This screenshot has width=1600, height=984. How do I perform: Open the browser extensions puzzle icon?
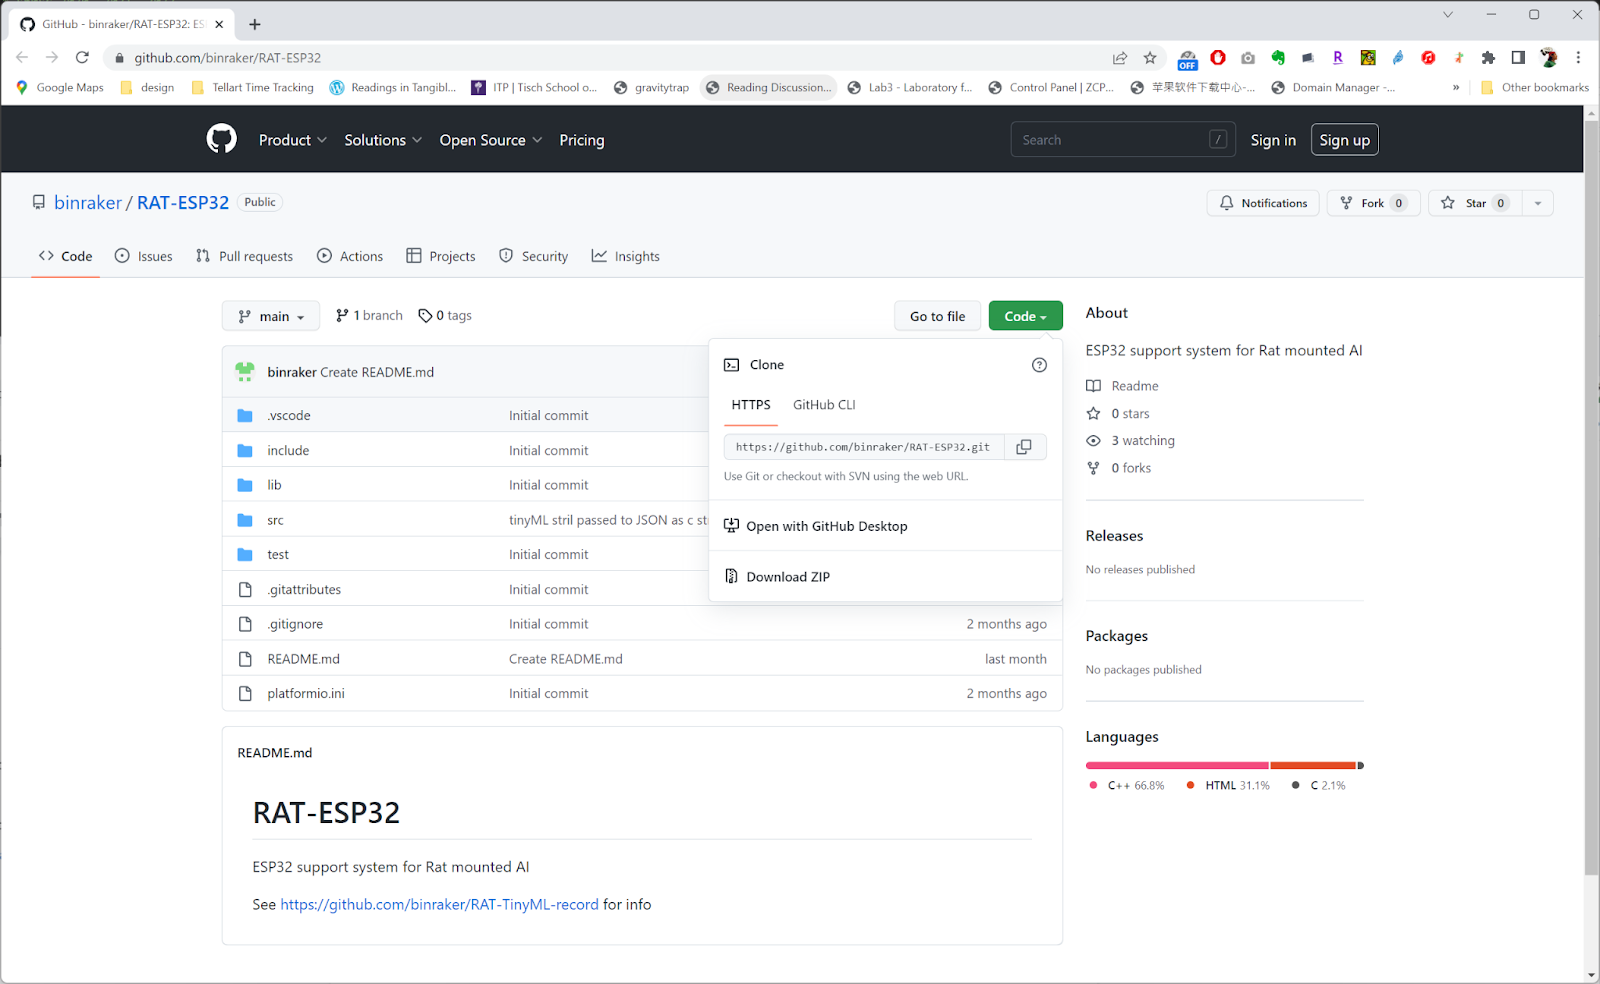point(1488,58)
